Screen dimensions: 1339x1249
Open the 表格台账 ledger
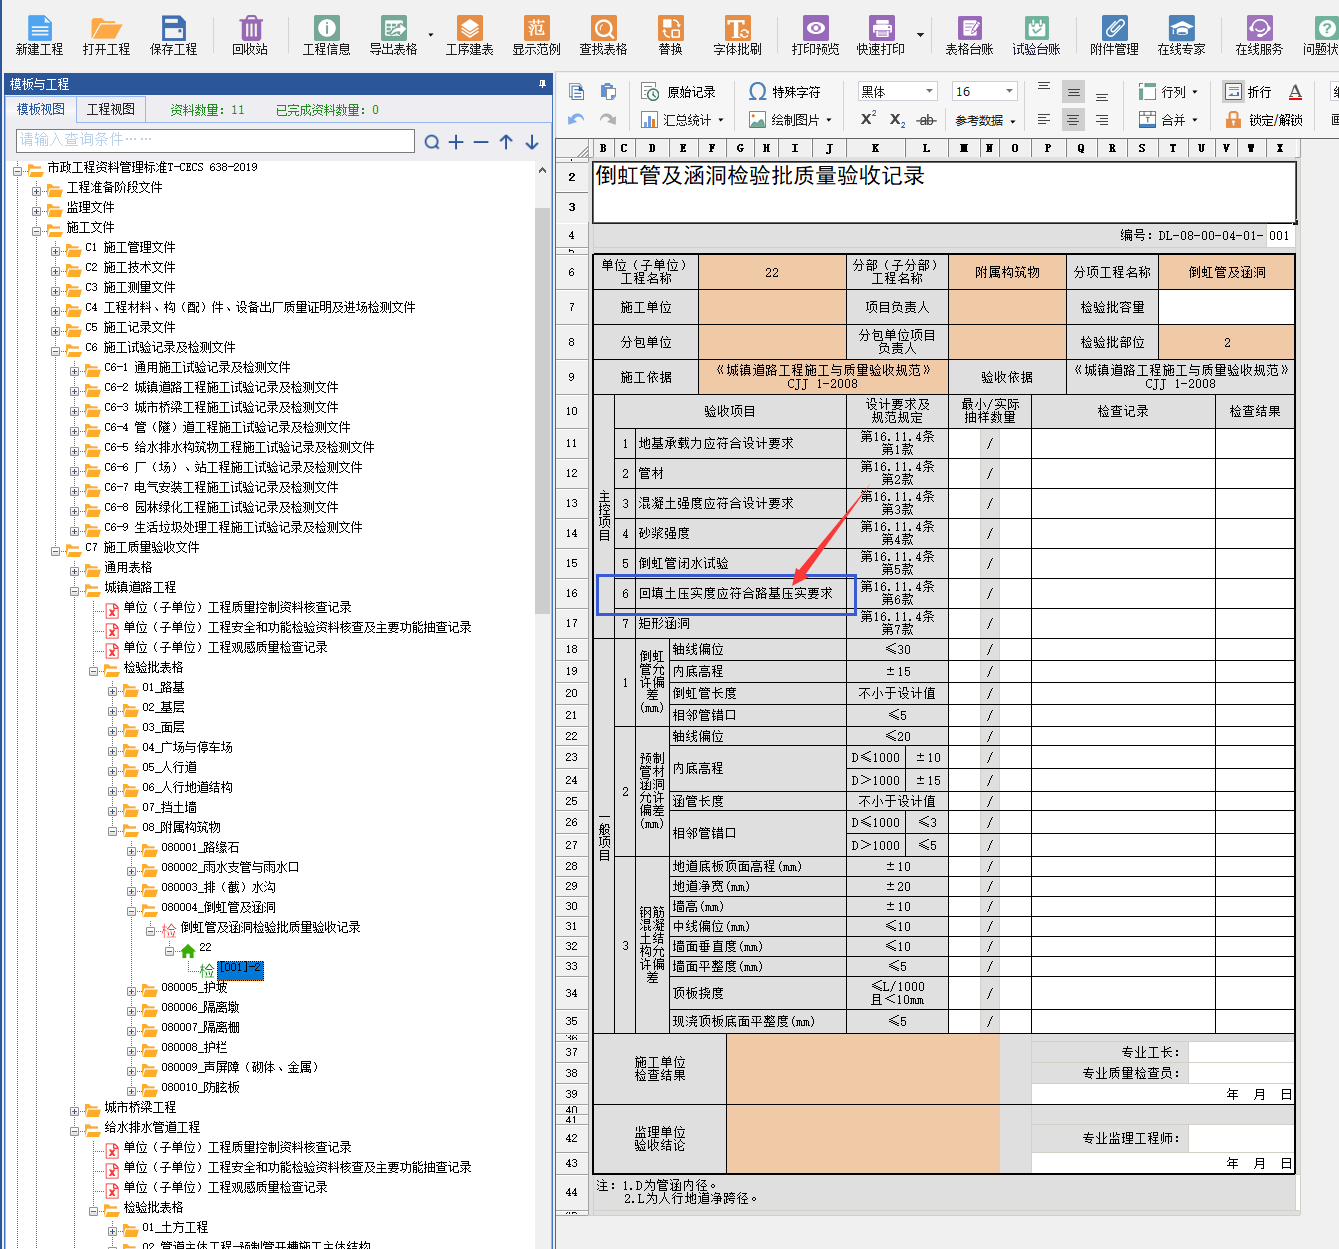pyautogui.click(x=969, y=36)
